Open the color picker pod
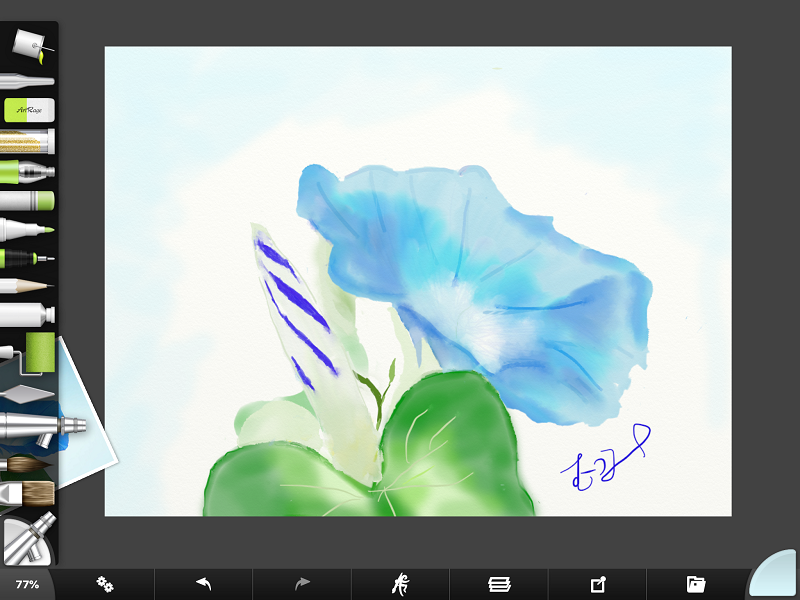The width and height of the screenshot is (800, 600). click(x=776, y=576)
